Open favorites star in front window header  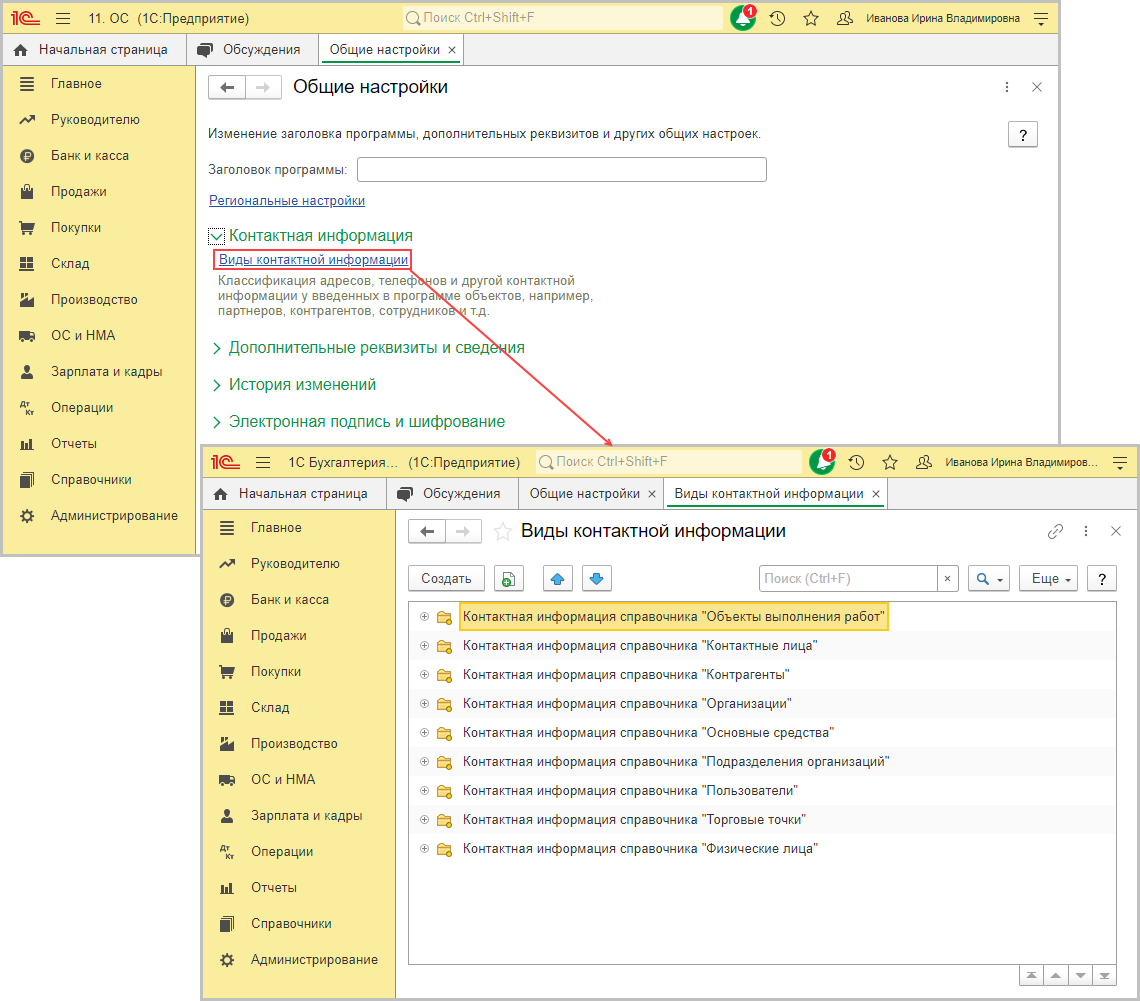tap(890, 462)
